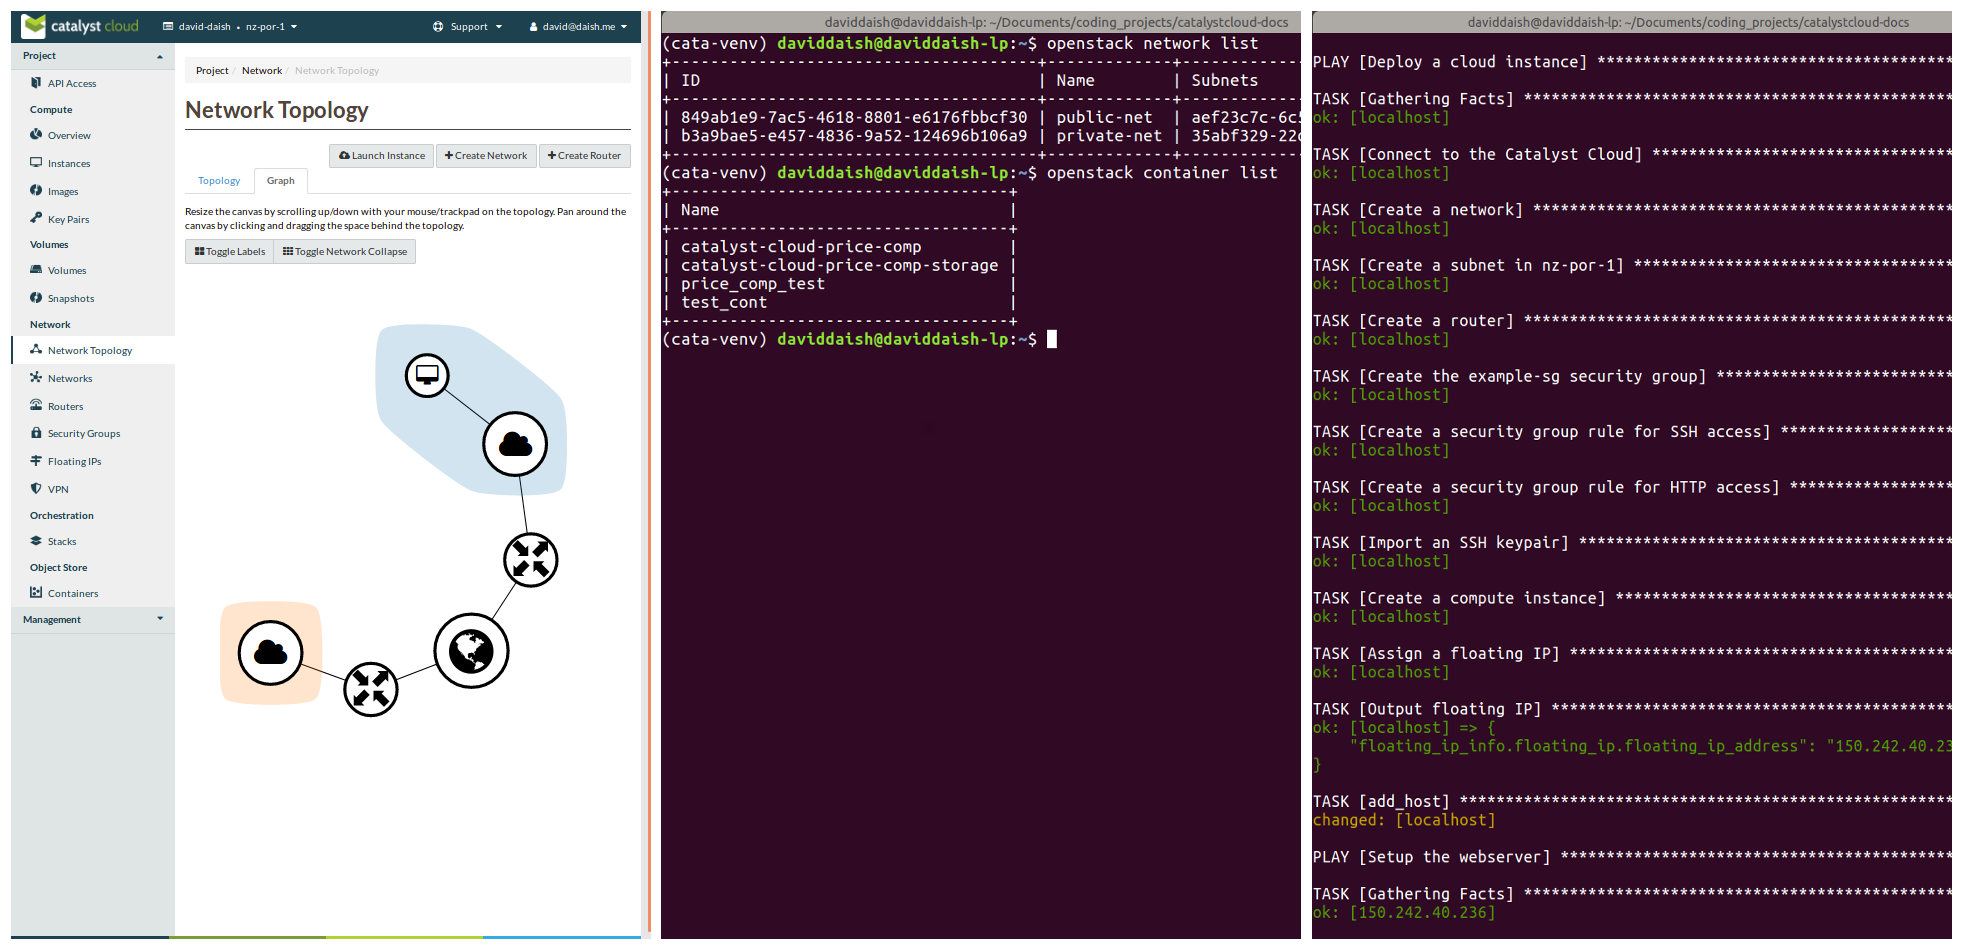The height and width of the screenshot is (950, 1963).
Task: Click the Create Router button
Action: (x=585, y=156)
